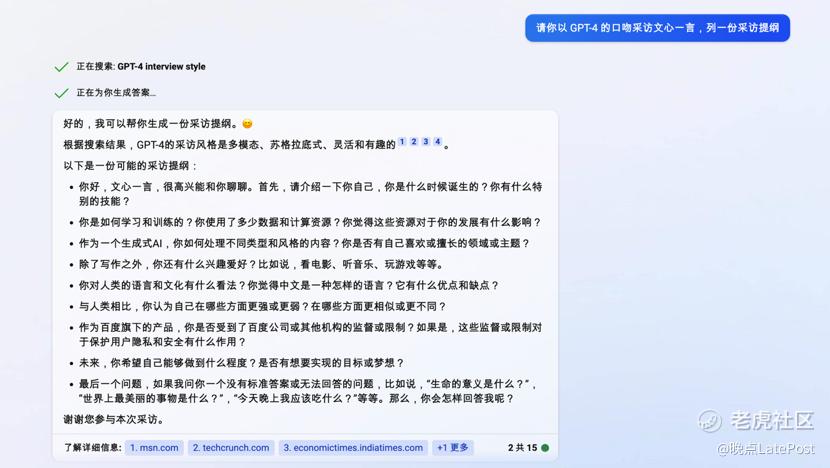Click the bullet starting 你好，文心一言

[x=310, y=194]
